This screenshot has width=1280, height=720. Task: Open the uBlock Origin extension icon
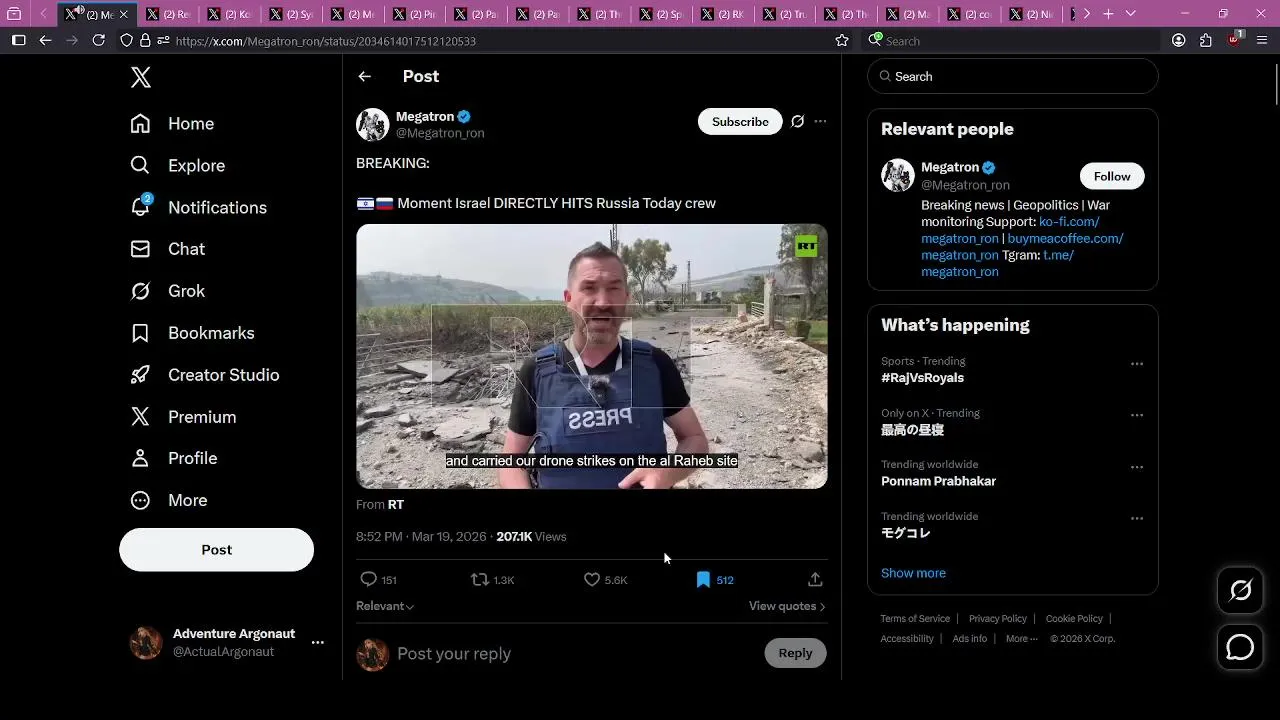click(x=1234, y=41)
